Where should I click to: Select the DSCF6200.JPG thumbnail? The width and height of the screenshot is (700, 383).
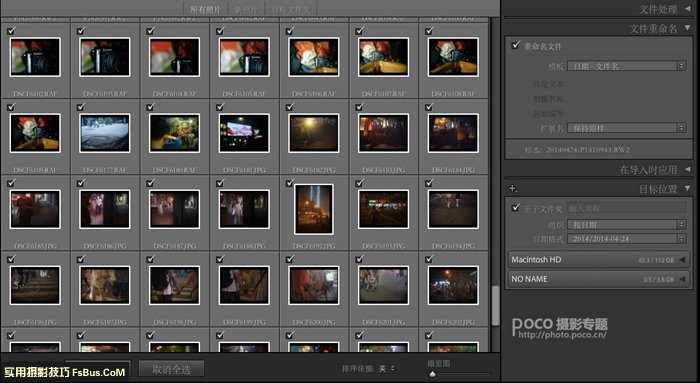(x=314, y=285)
